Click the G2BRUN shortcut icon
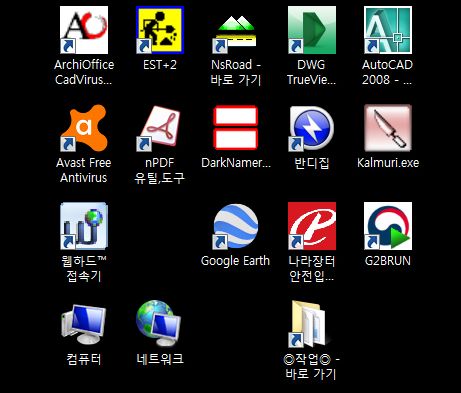The width and height of the screenshot is (461, 393). pos(388,226)
